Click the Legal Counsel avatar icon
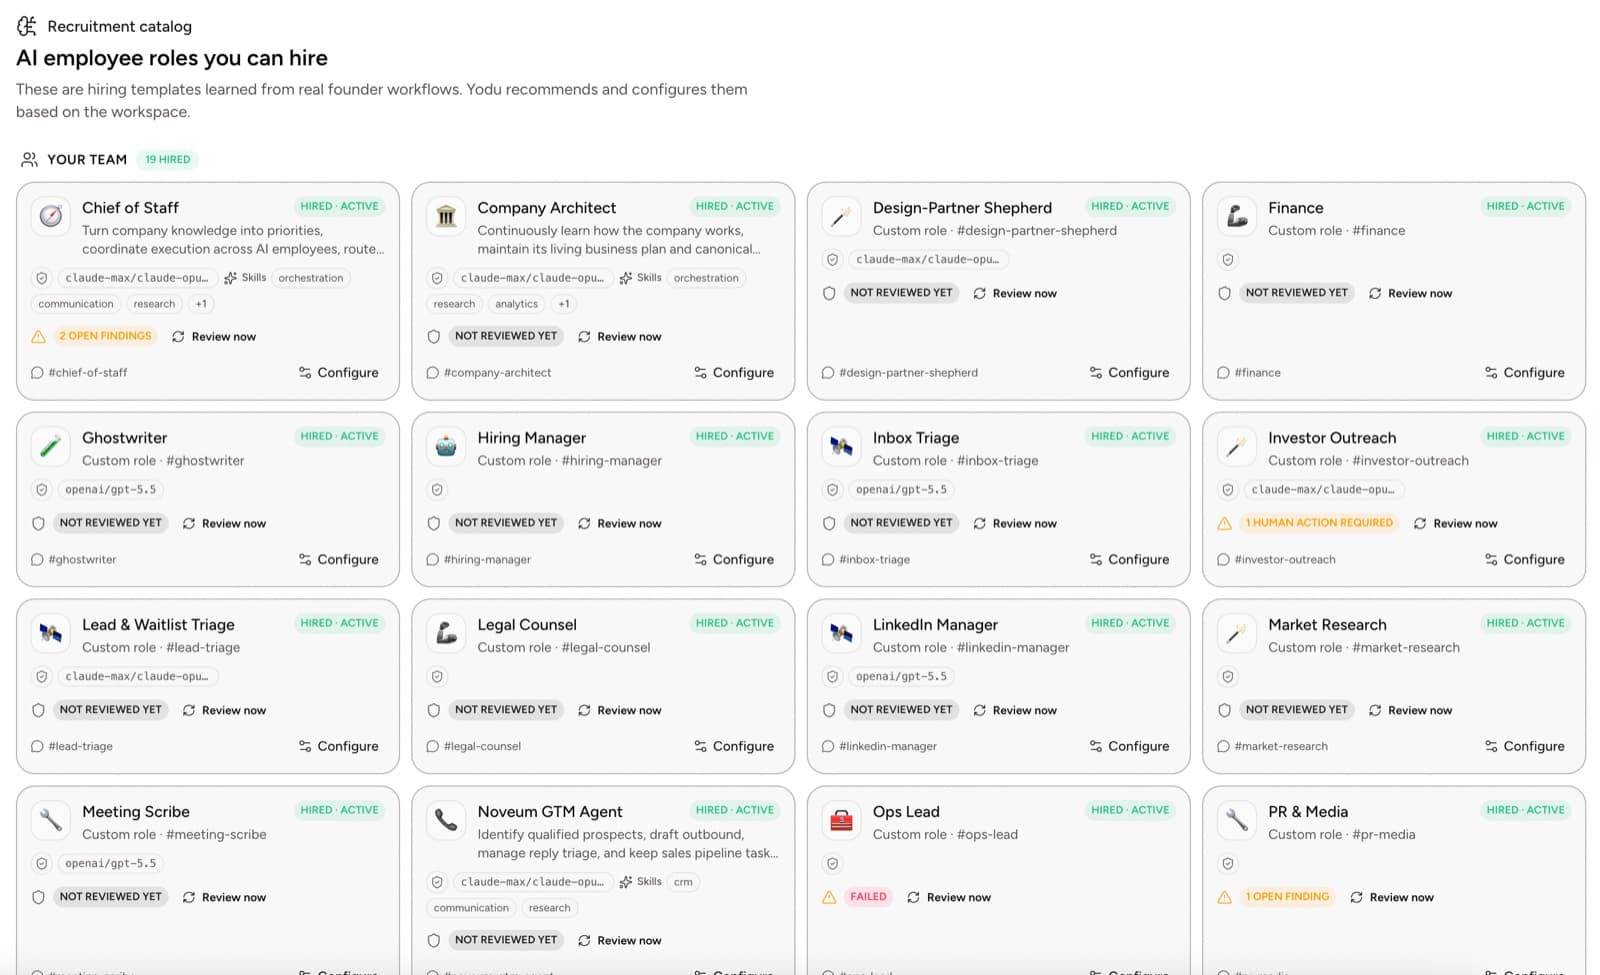1600x975 pixels. 446,633
